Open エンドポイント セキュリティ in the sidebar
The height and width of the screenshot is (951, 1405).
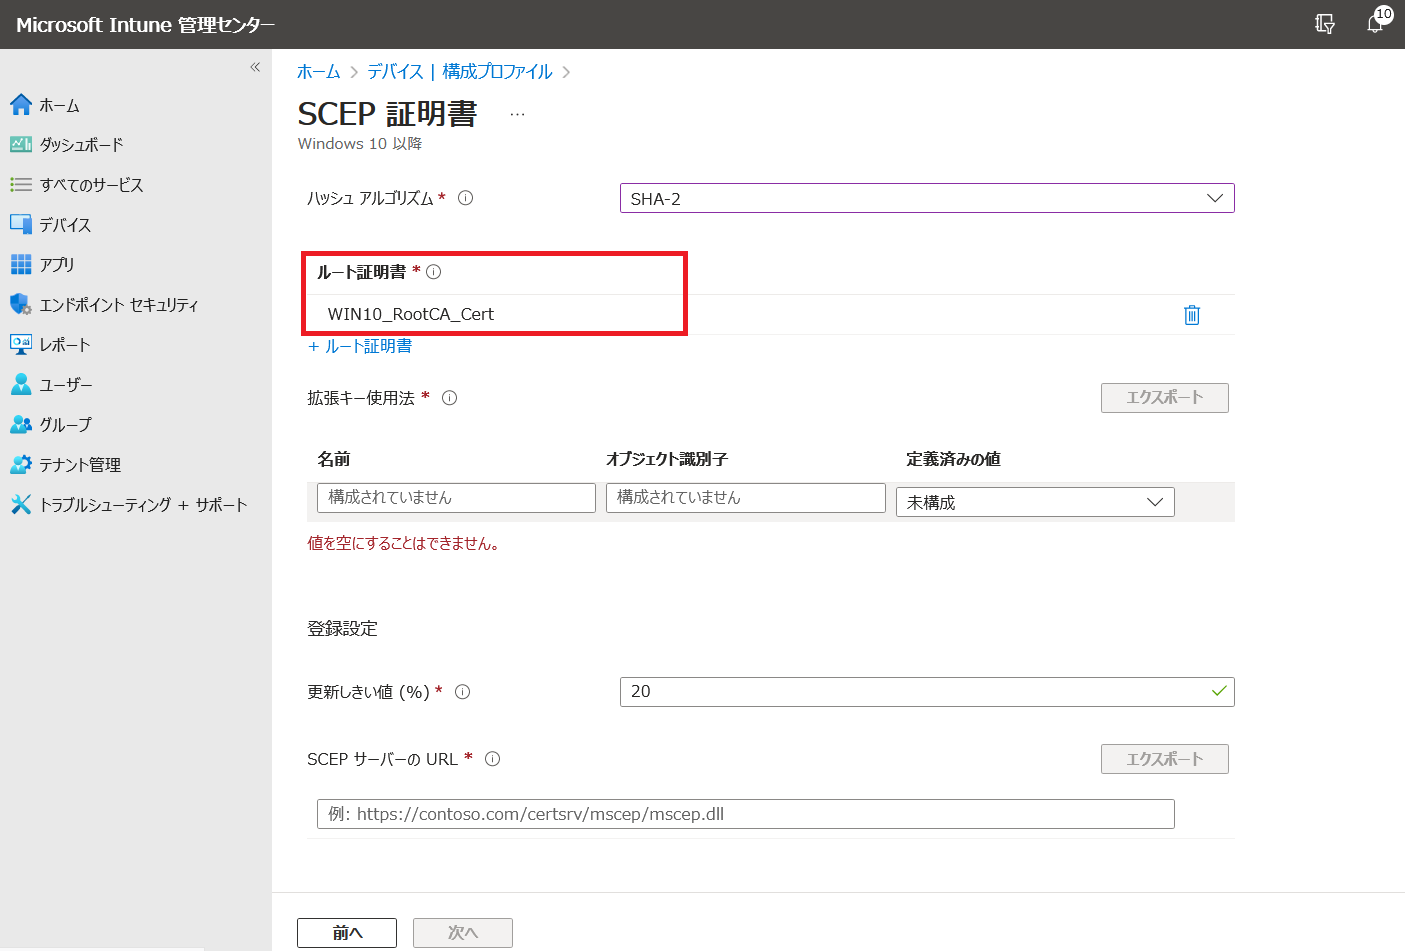tap(119, 305)
